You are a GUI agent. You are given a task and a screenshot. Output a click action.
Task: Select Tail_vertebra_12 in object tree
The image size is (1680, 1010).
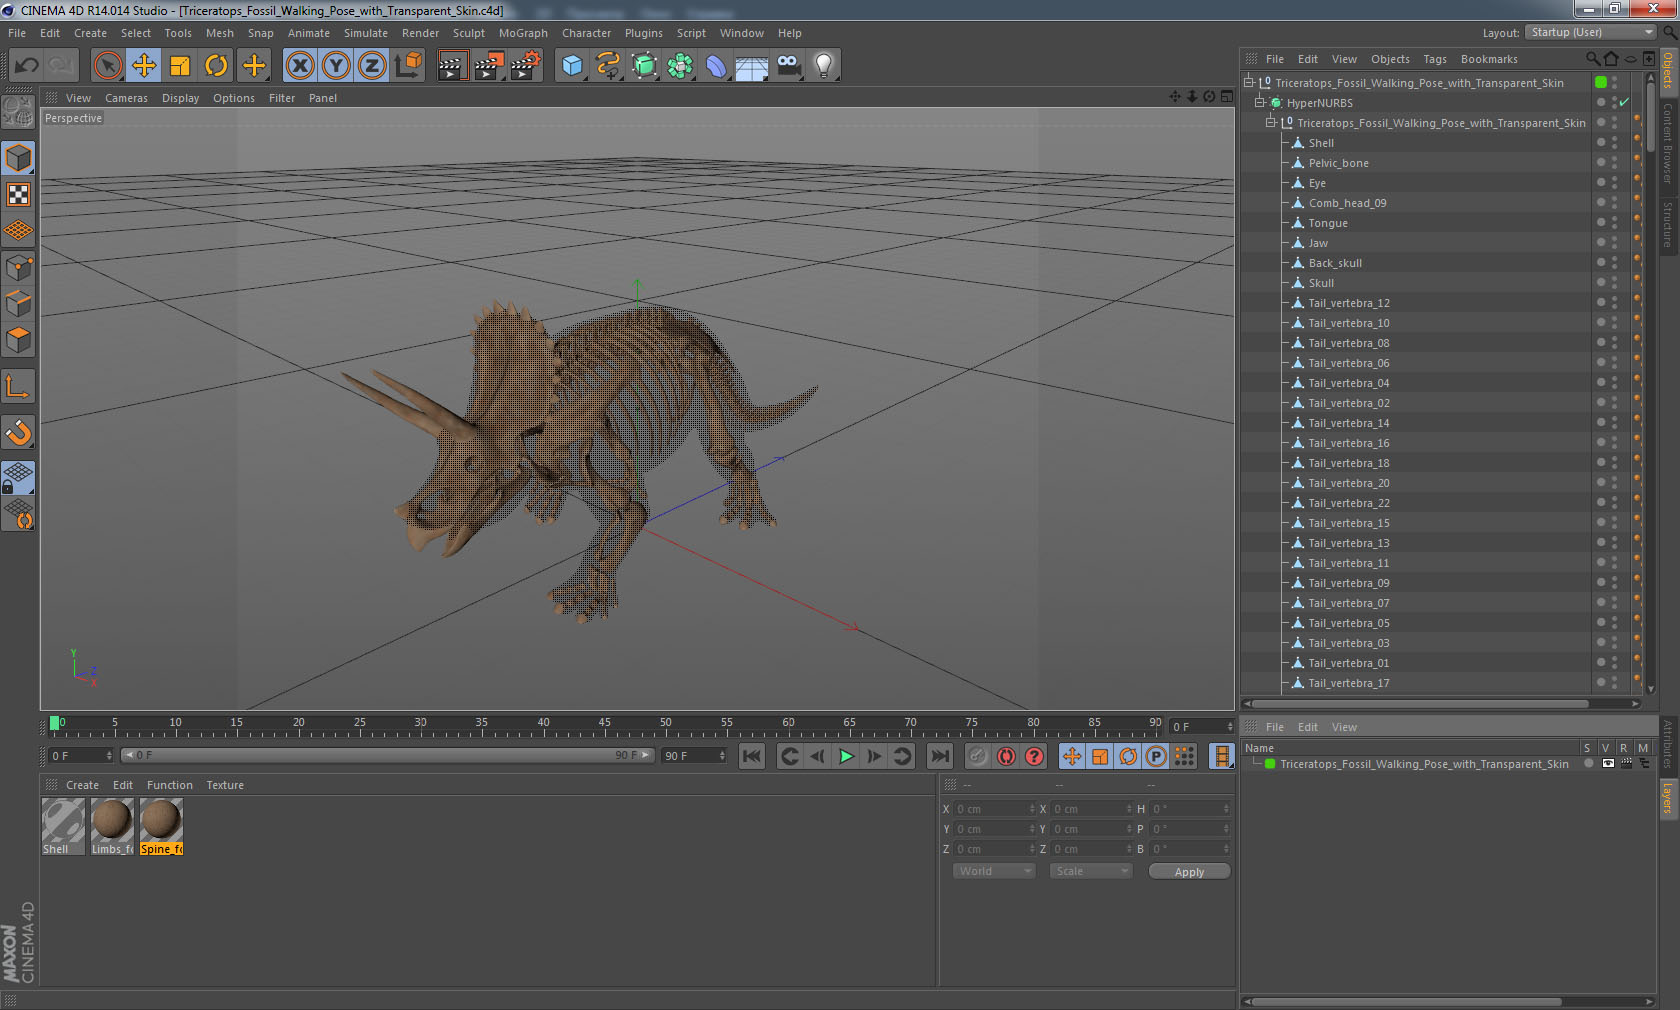click(1348, 303)
